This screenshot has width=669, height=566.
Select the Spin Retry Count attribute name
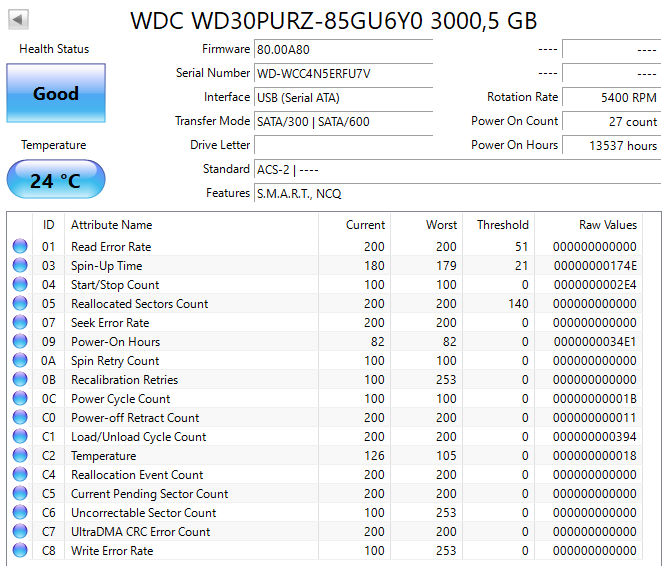point(115,361)
